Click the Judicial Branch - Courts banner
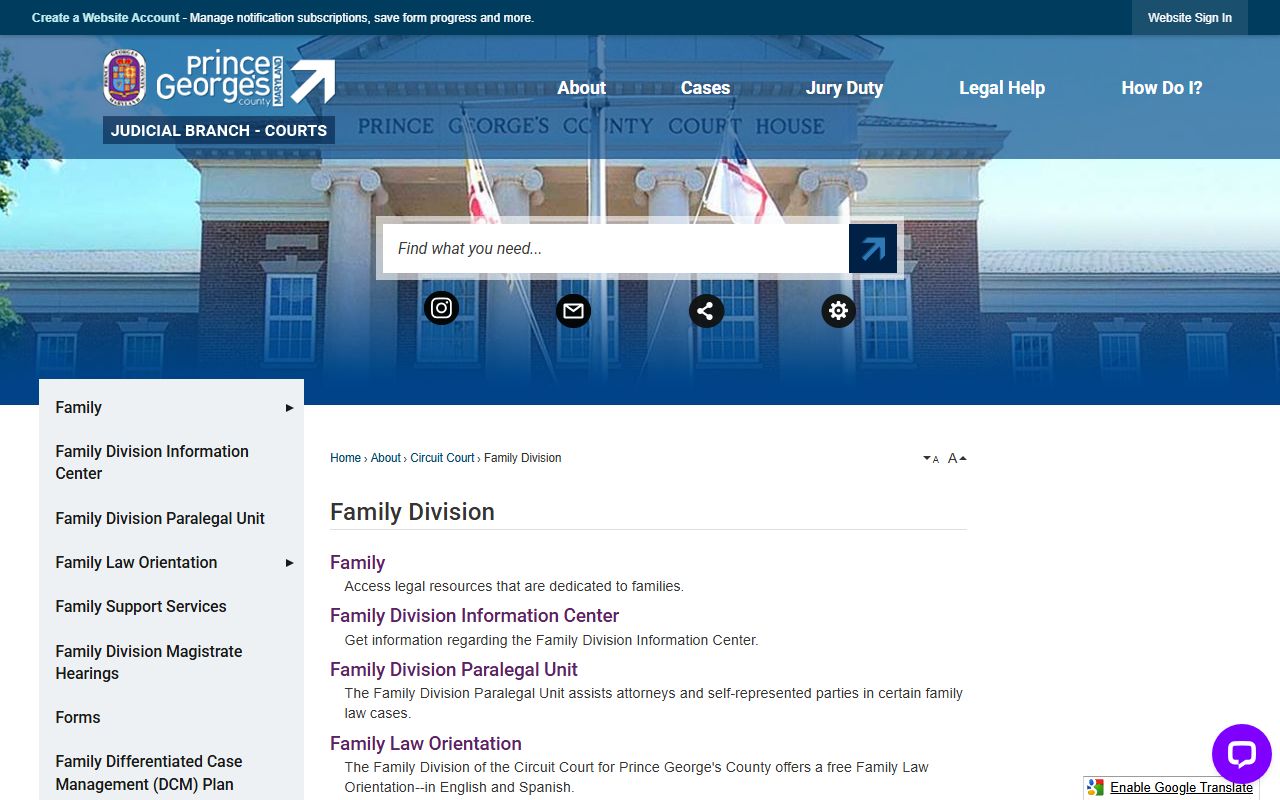Screen dimensions: 1280x800 pyautogui.click(x=219, y=130)
